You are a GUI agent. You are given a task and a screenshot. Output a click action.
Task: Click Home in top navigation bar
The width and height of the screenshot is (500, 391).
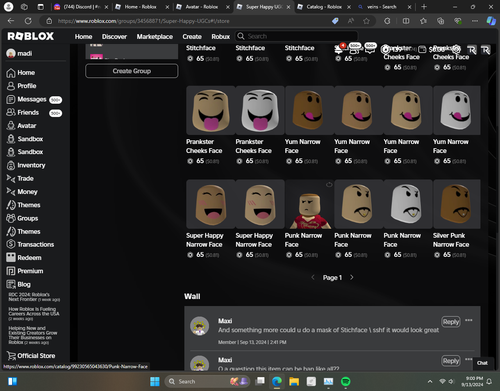pyautogui.click(x=83, y=36)
